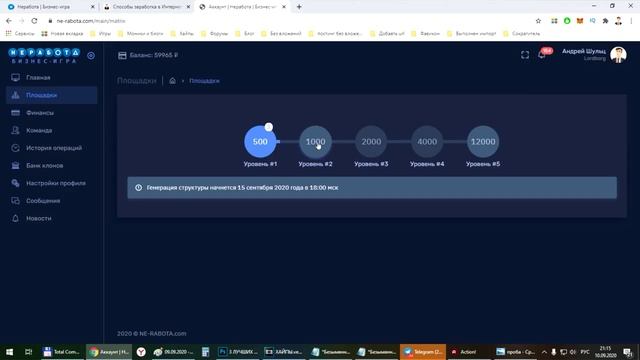Click the address bar URL
Viewport: 640px width, 360px height.
pyautogui.click(x=91, y=21)
